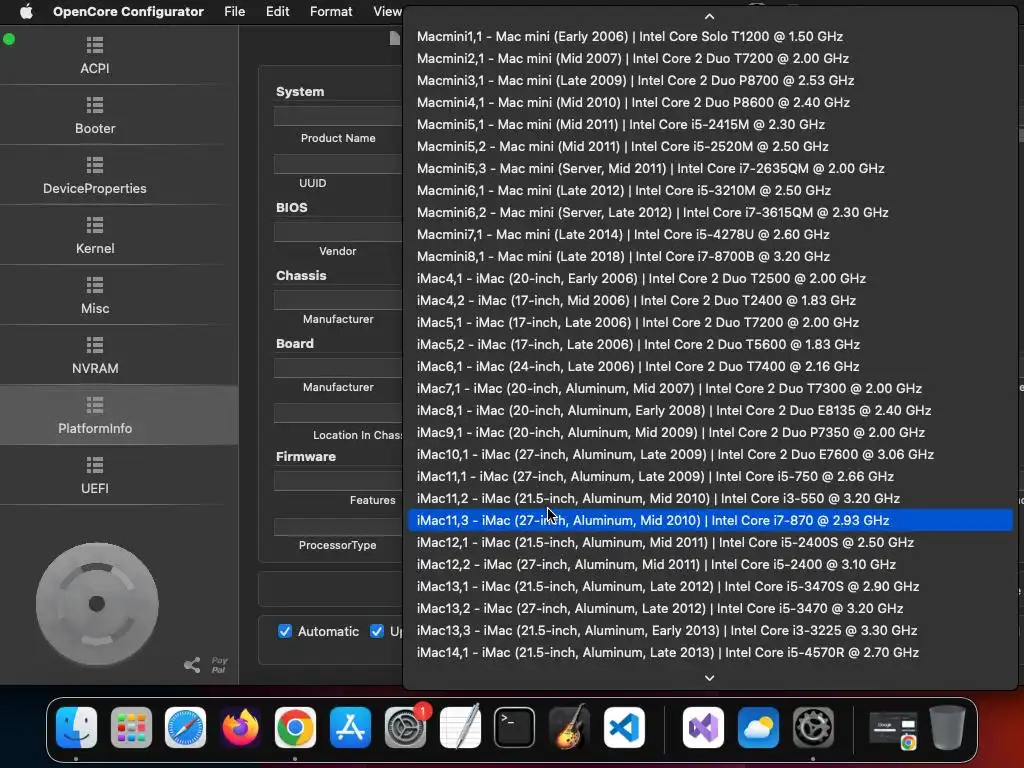Click the dropdown list's up scroll arrow
The image size is (1024, 768).
pos(709,16)
